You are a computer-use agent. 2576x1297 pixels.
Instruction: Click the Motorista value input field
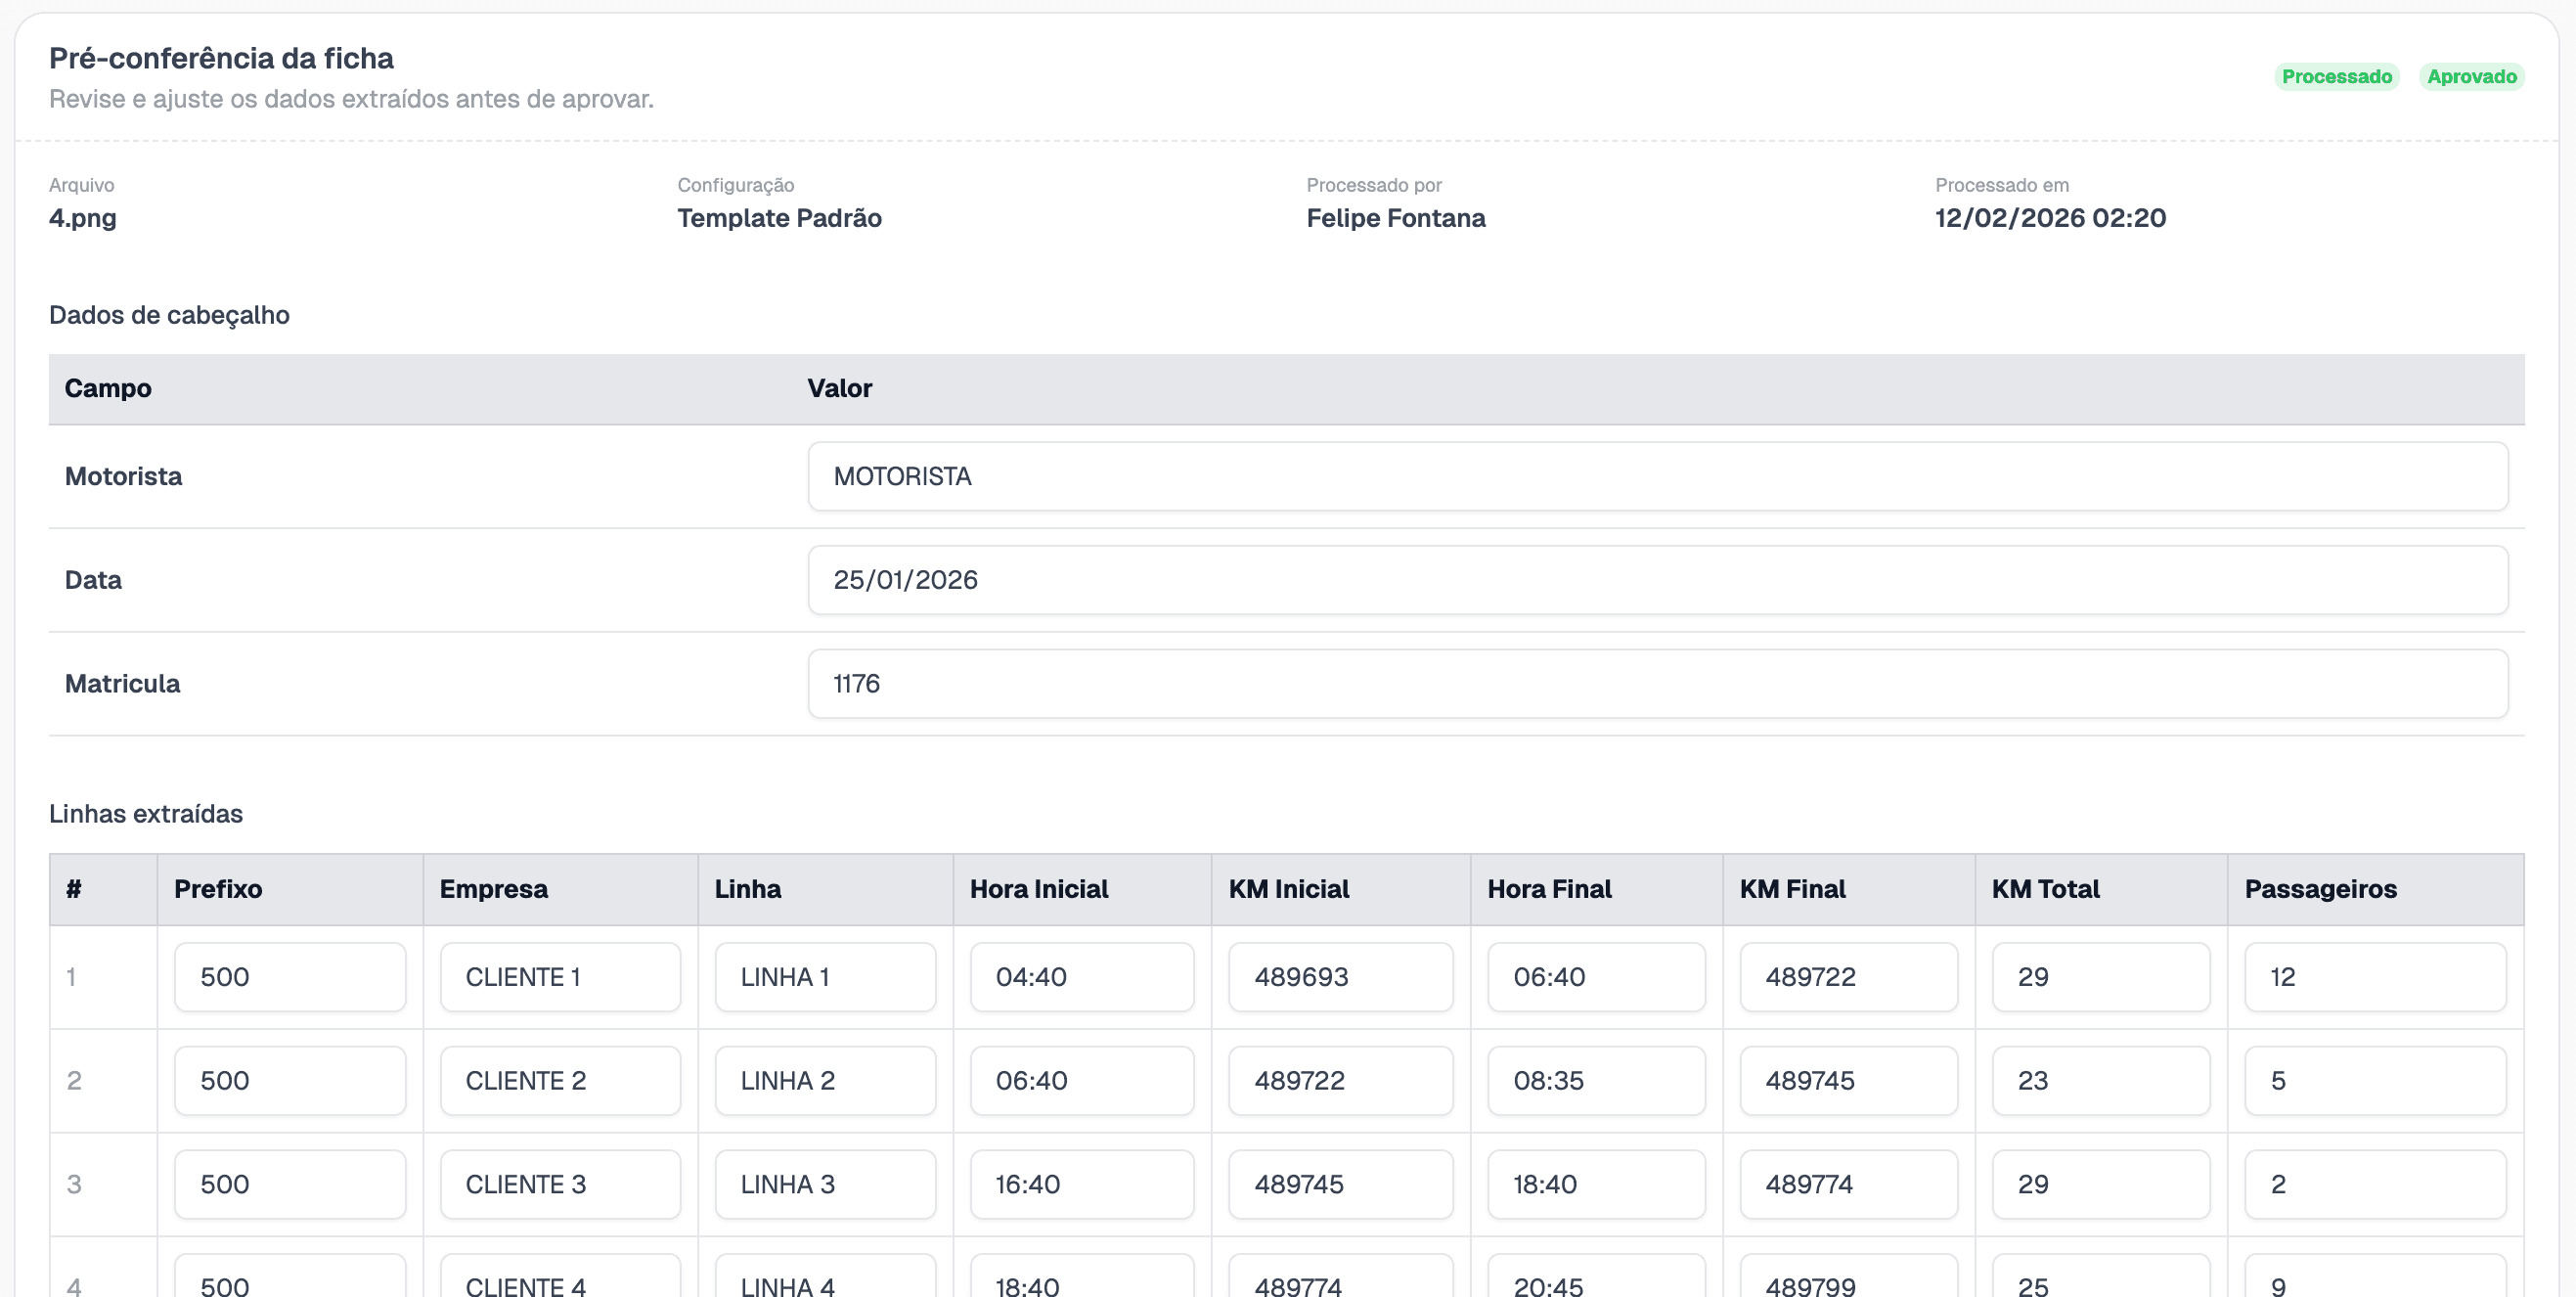pos(1657,476)
